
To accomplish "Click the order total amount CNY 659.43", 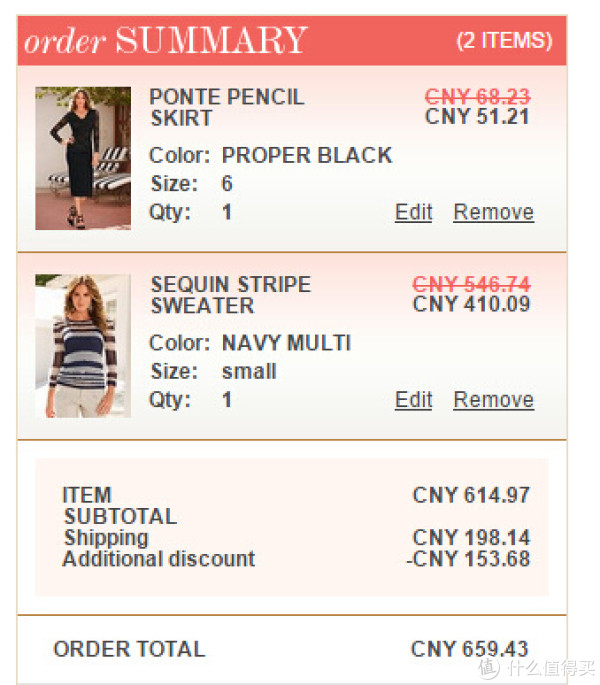I will (x=470, y=649).
